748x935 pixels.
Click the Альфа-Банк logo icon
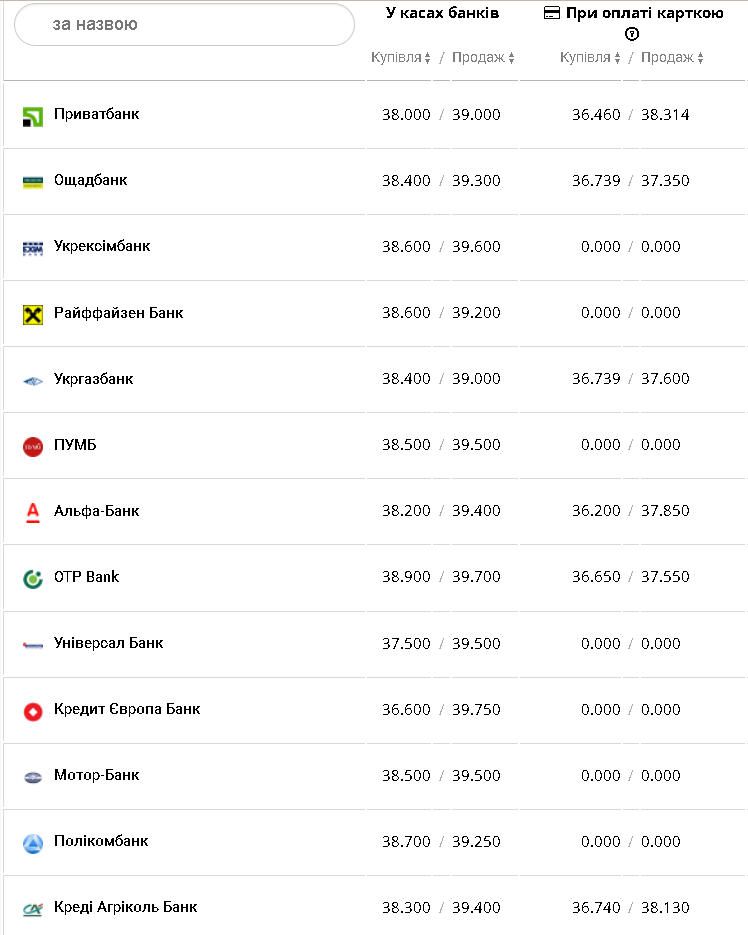[33, 512]
